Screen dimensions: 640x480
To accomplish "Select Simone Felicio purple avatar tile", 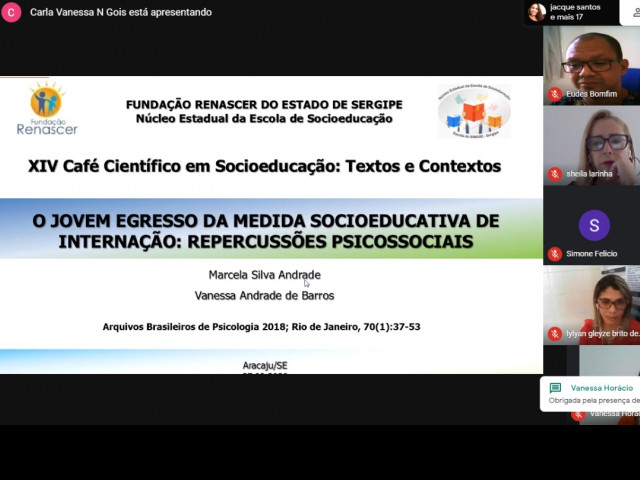I will pyautogui.click(x=593, y=224).
